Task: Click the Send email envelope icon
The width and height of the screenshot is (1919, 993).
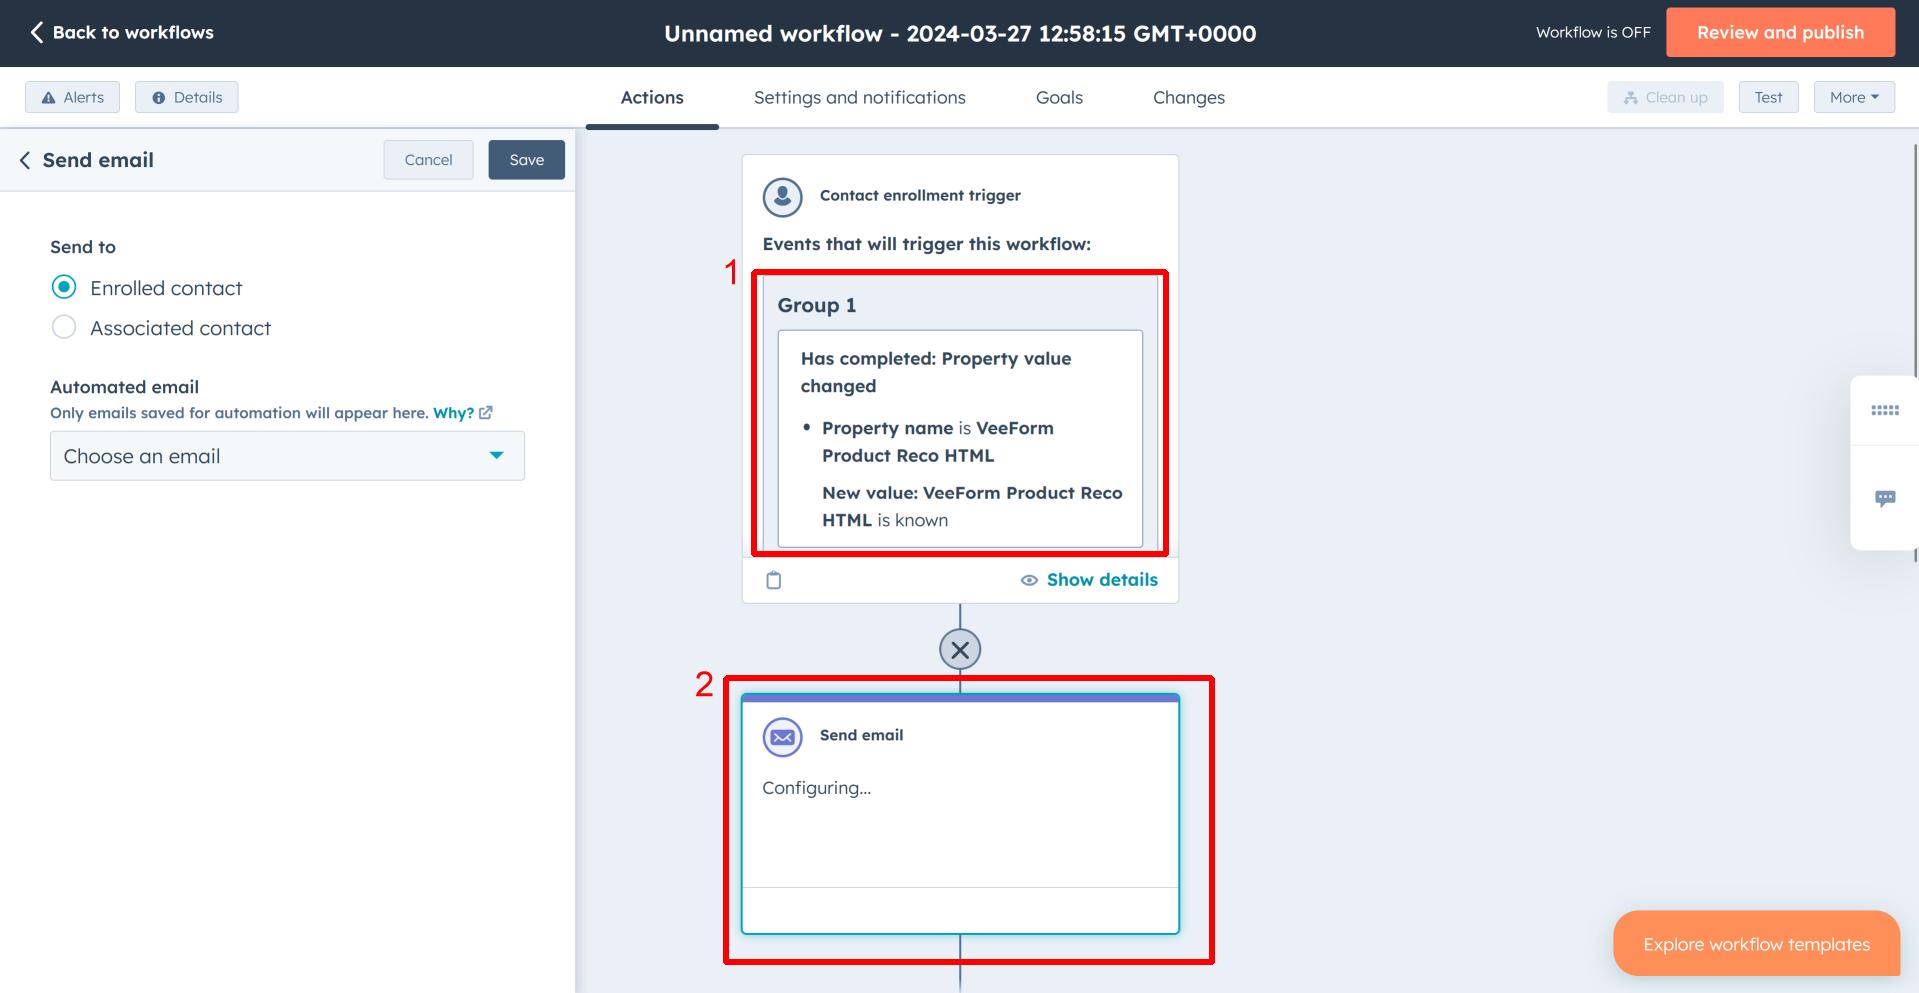Action: coord(782,737)
